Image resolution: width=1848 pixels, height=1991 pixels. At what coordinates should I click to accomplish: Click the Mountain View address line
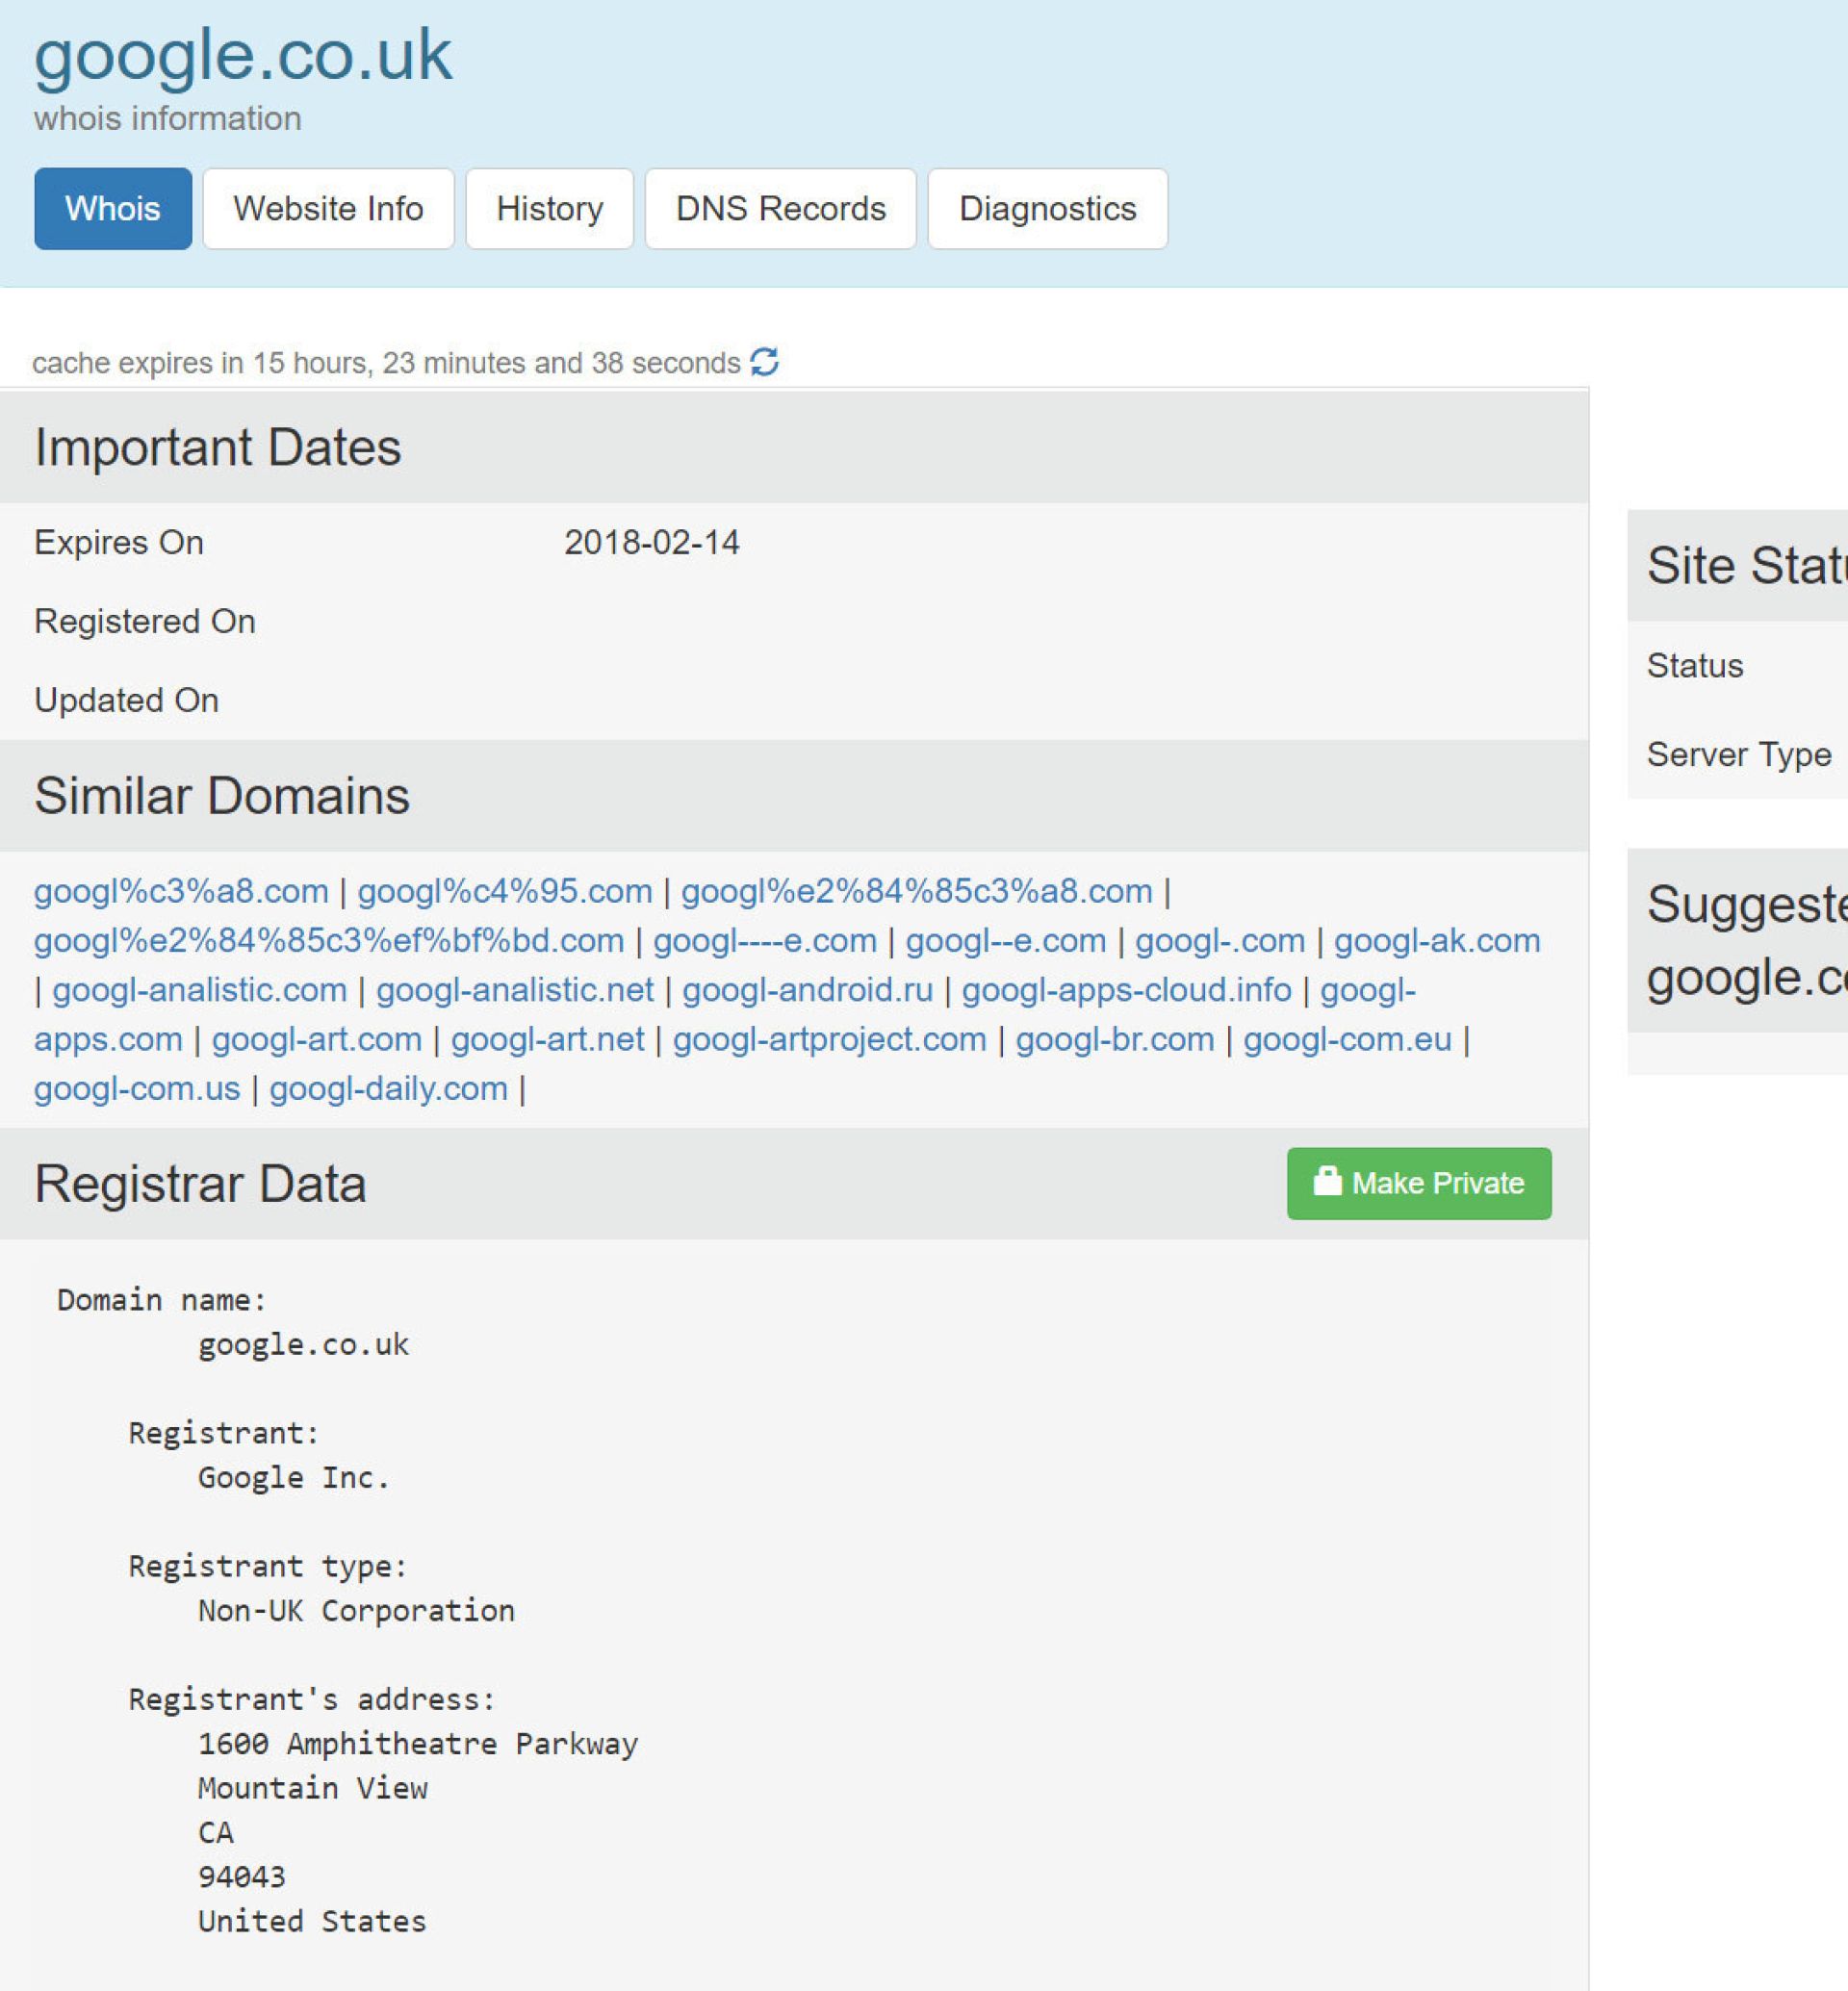click(x=312, y=1788)
